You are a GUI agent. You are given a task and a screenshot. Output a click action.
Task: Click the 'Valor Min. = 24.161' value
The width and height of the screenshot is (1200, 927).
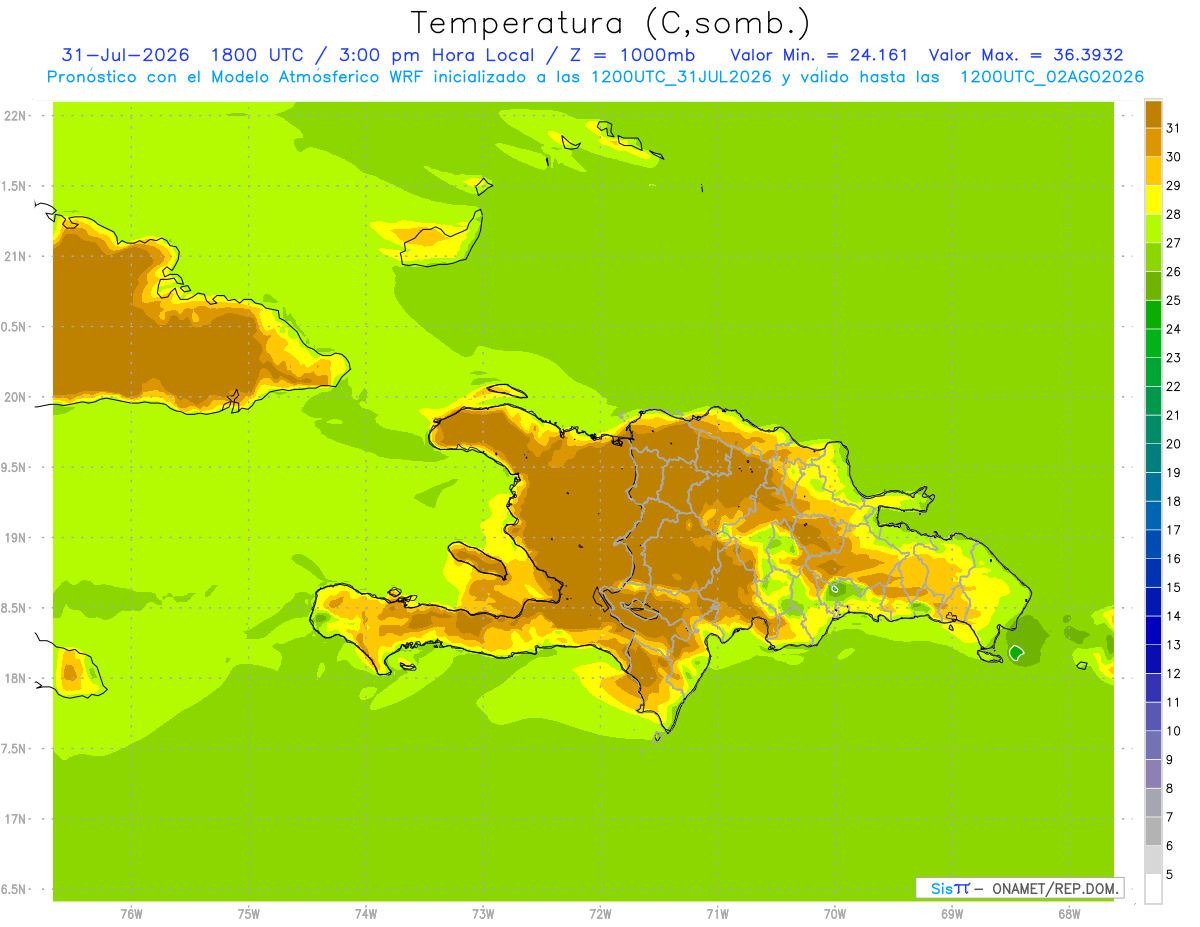(x=819, y=54)
